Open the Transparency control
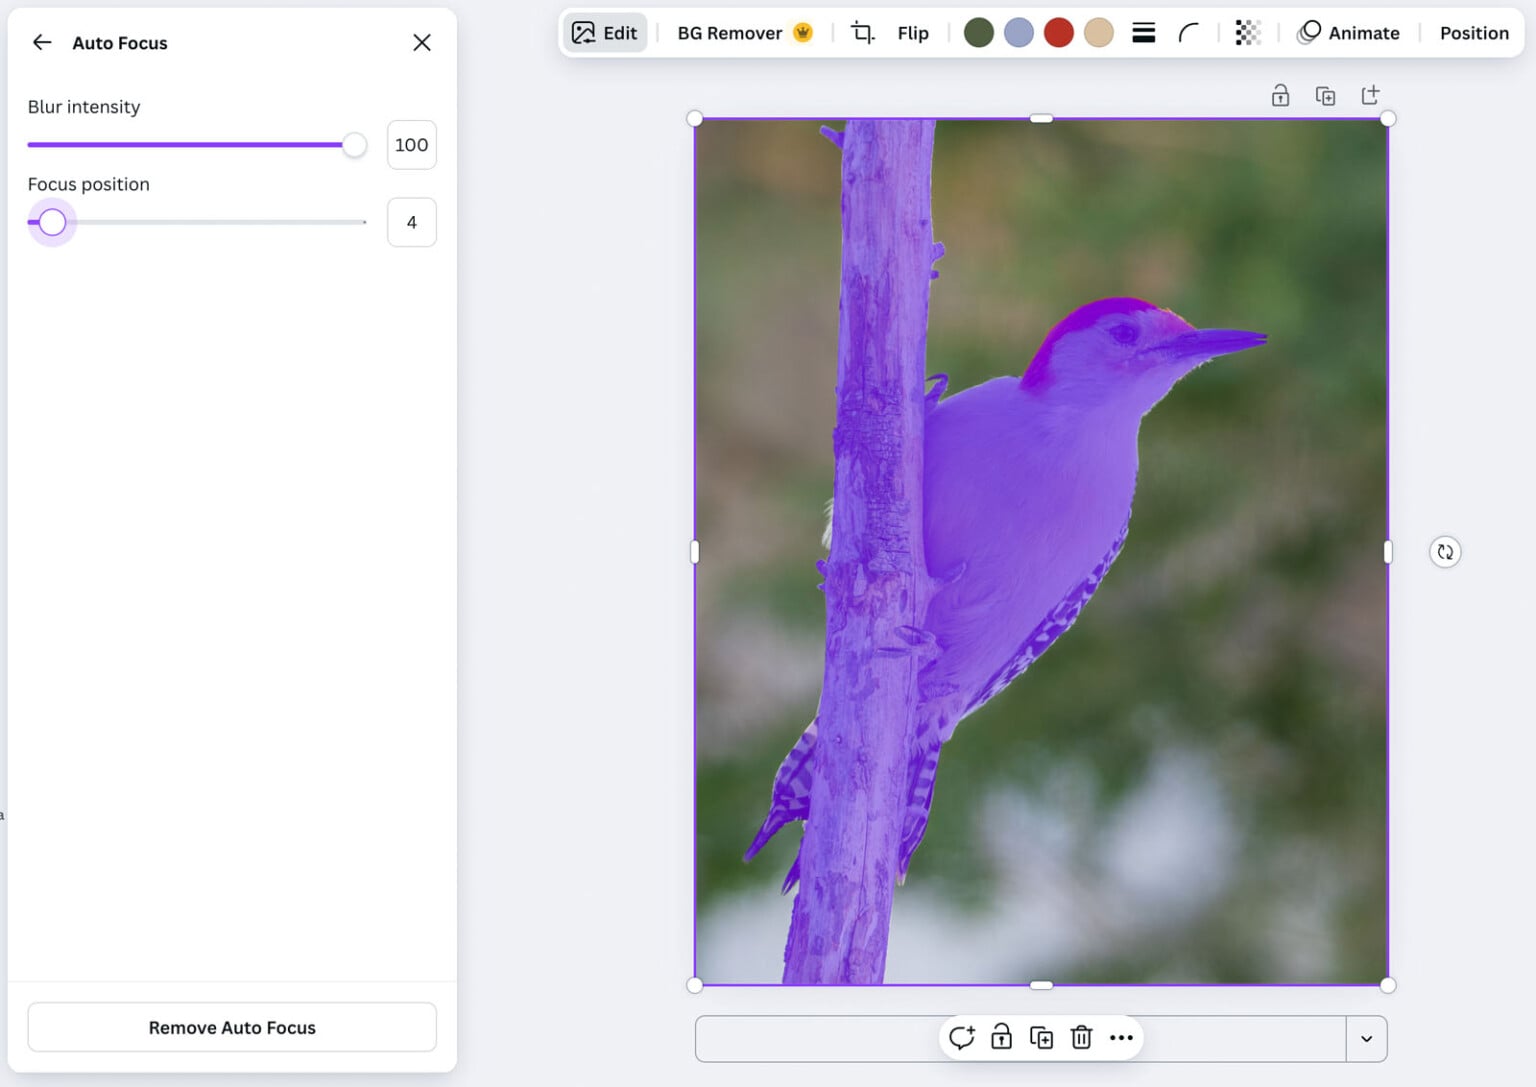This screenshot has width=1536, height=1087. coord(1247,33)
